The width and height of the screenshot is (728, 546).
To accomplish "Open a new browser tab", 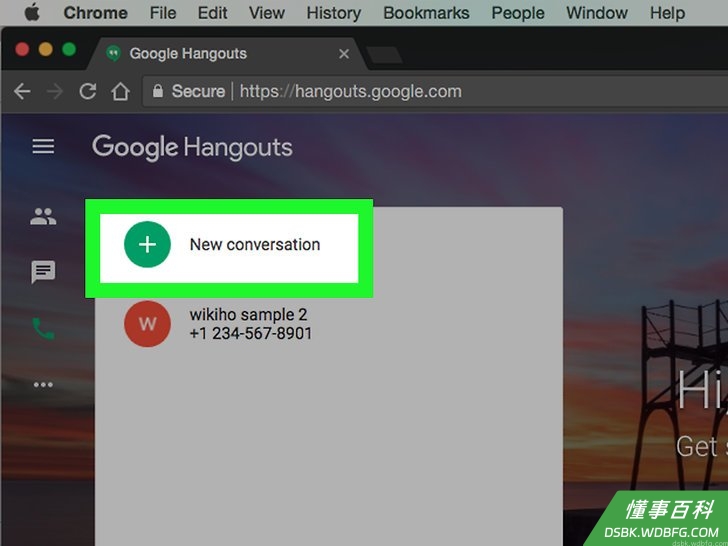I will tap(384, 55).
